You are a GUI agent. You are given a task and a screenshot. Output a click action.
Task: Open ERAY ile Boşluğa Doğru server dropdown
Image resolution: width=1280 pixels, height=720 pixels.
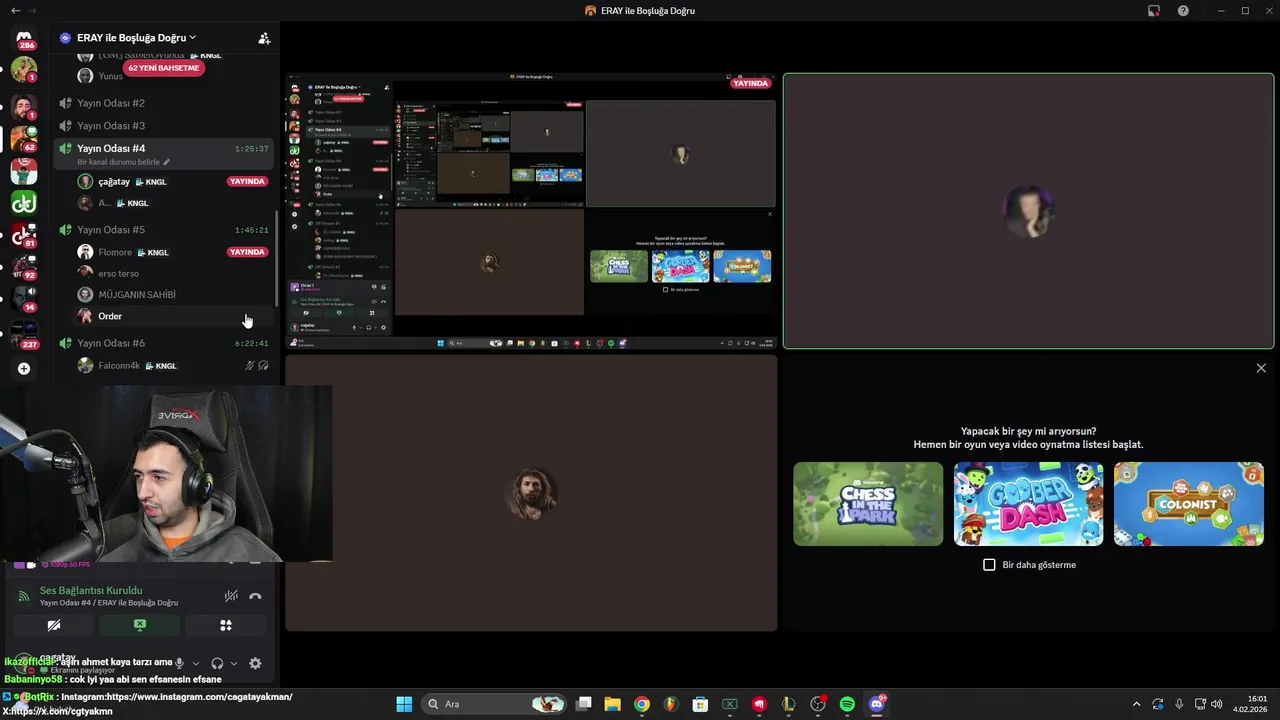136,38
